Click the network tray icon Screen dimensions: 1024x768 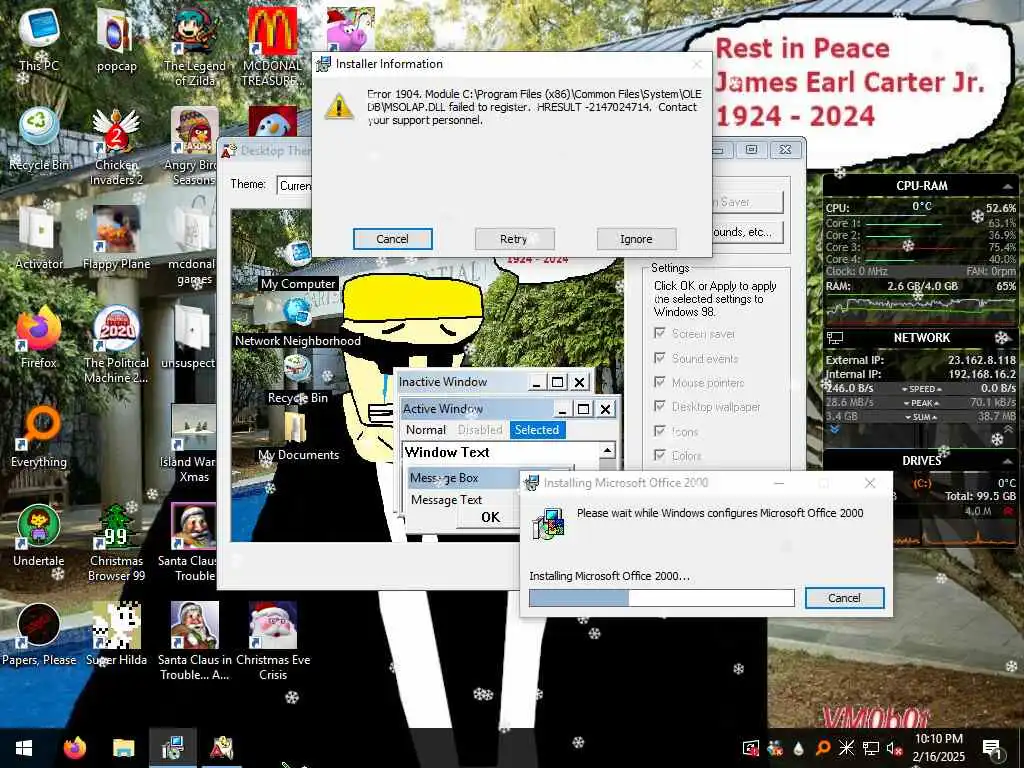click(x=871, y=748)
